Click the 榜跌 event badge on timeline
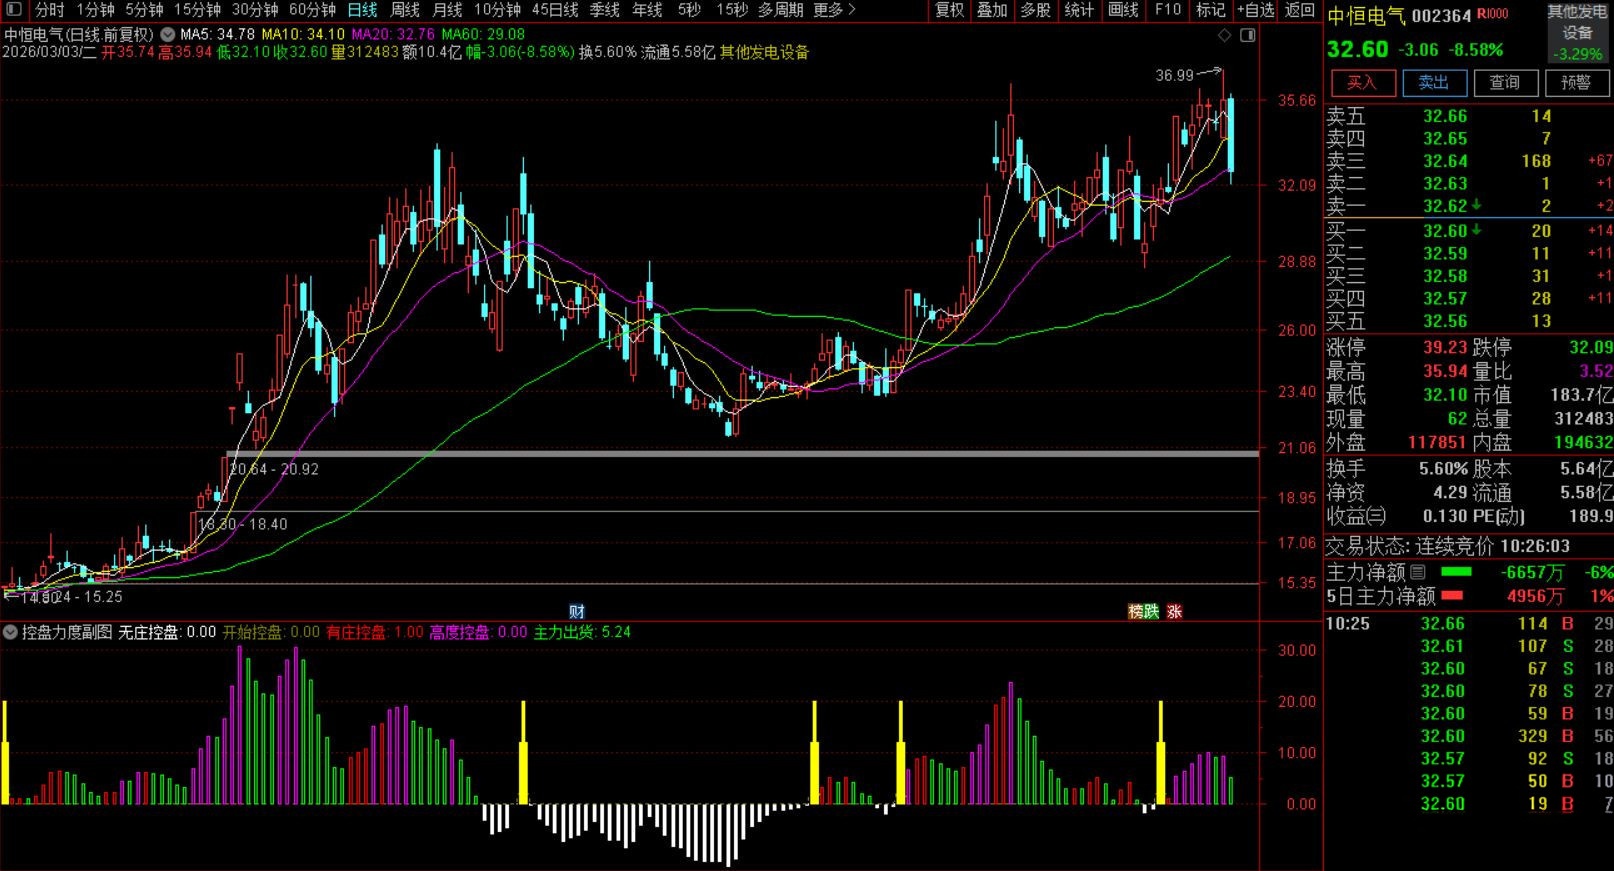1614x871 pixels. [1143, 612]
